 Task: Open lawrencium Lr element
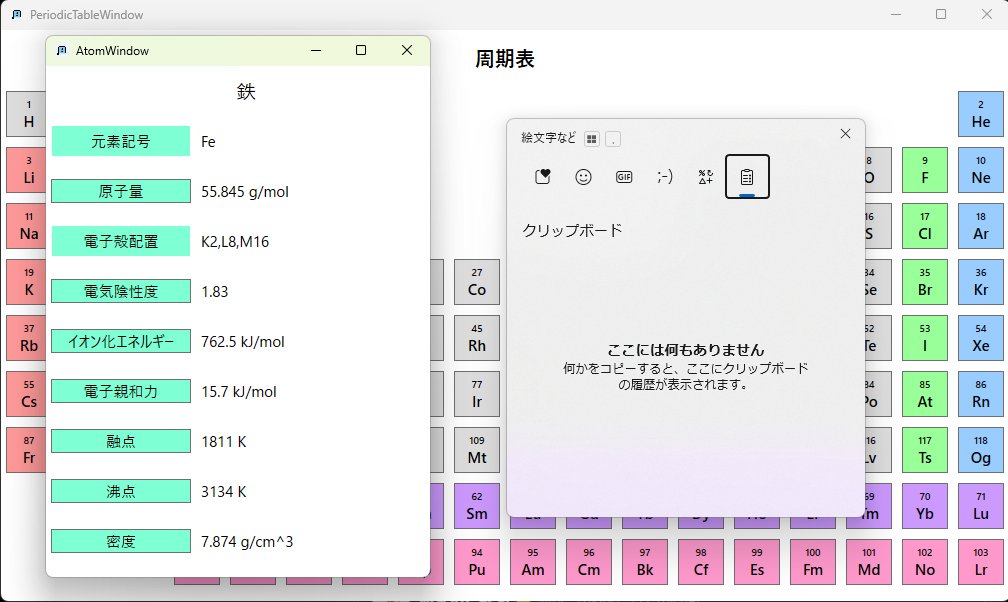(980, 561)
